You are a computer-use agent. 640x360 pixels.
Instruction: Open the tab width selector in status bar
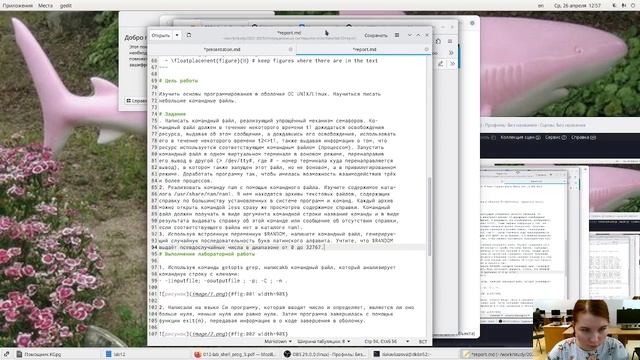324,341
